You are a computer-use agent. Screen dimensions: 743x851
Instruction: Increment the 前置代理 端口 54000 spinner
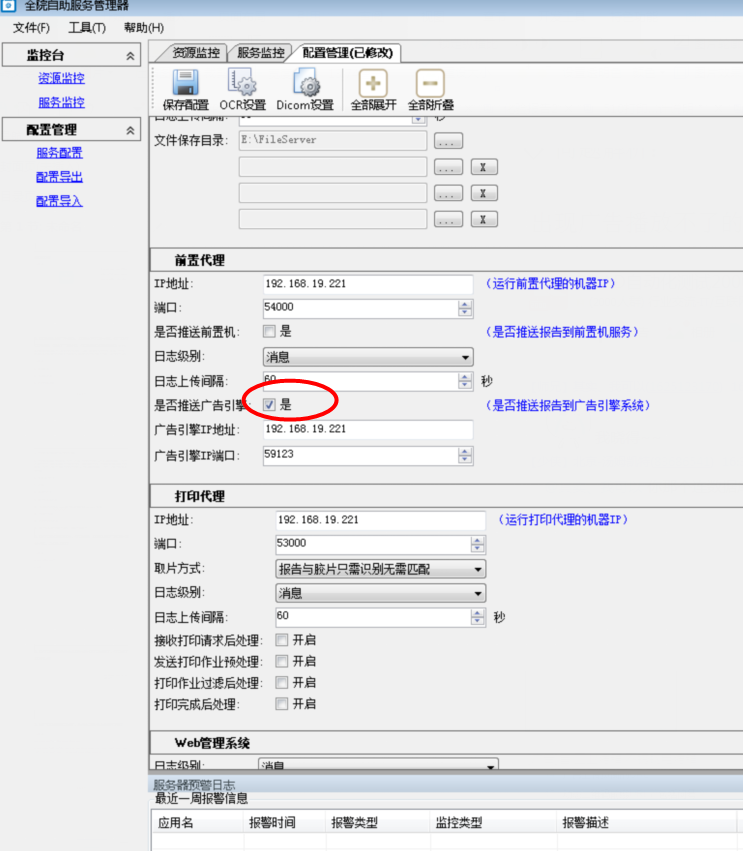click(465, 304)
